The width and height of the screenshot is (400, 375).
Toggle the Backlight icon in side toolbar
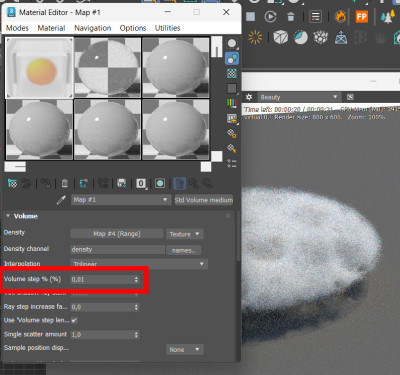[x=232, y=58]
